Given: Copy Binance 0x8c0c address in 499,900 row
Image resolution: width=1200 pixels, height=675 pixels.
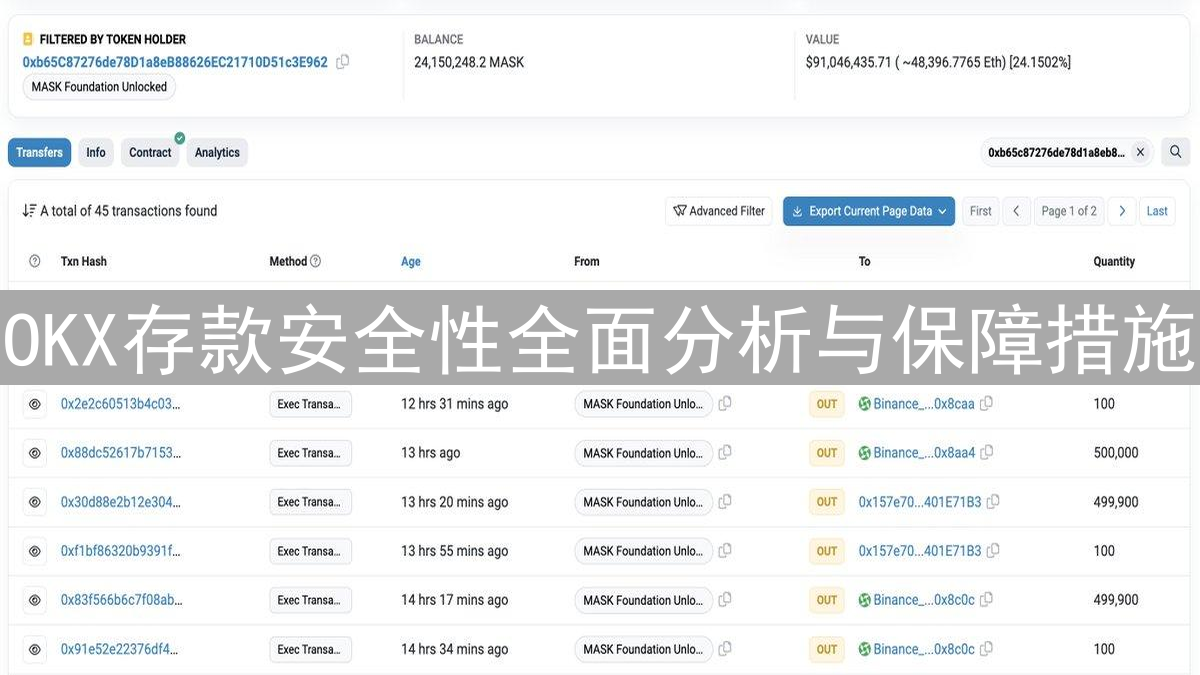Looking at the screenshot, I should point(987,599).
